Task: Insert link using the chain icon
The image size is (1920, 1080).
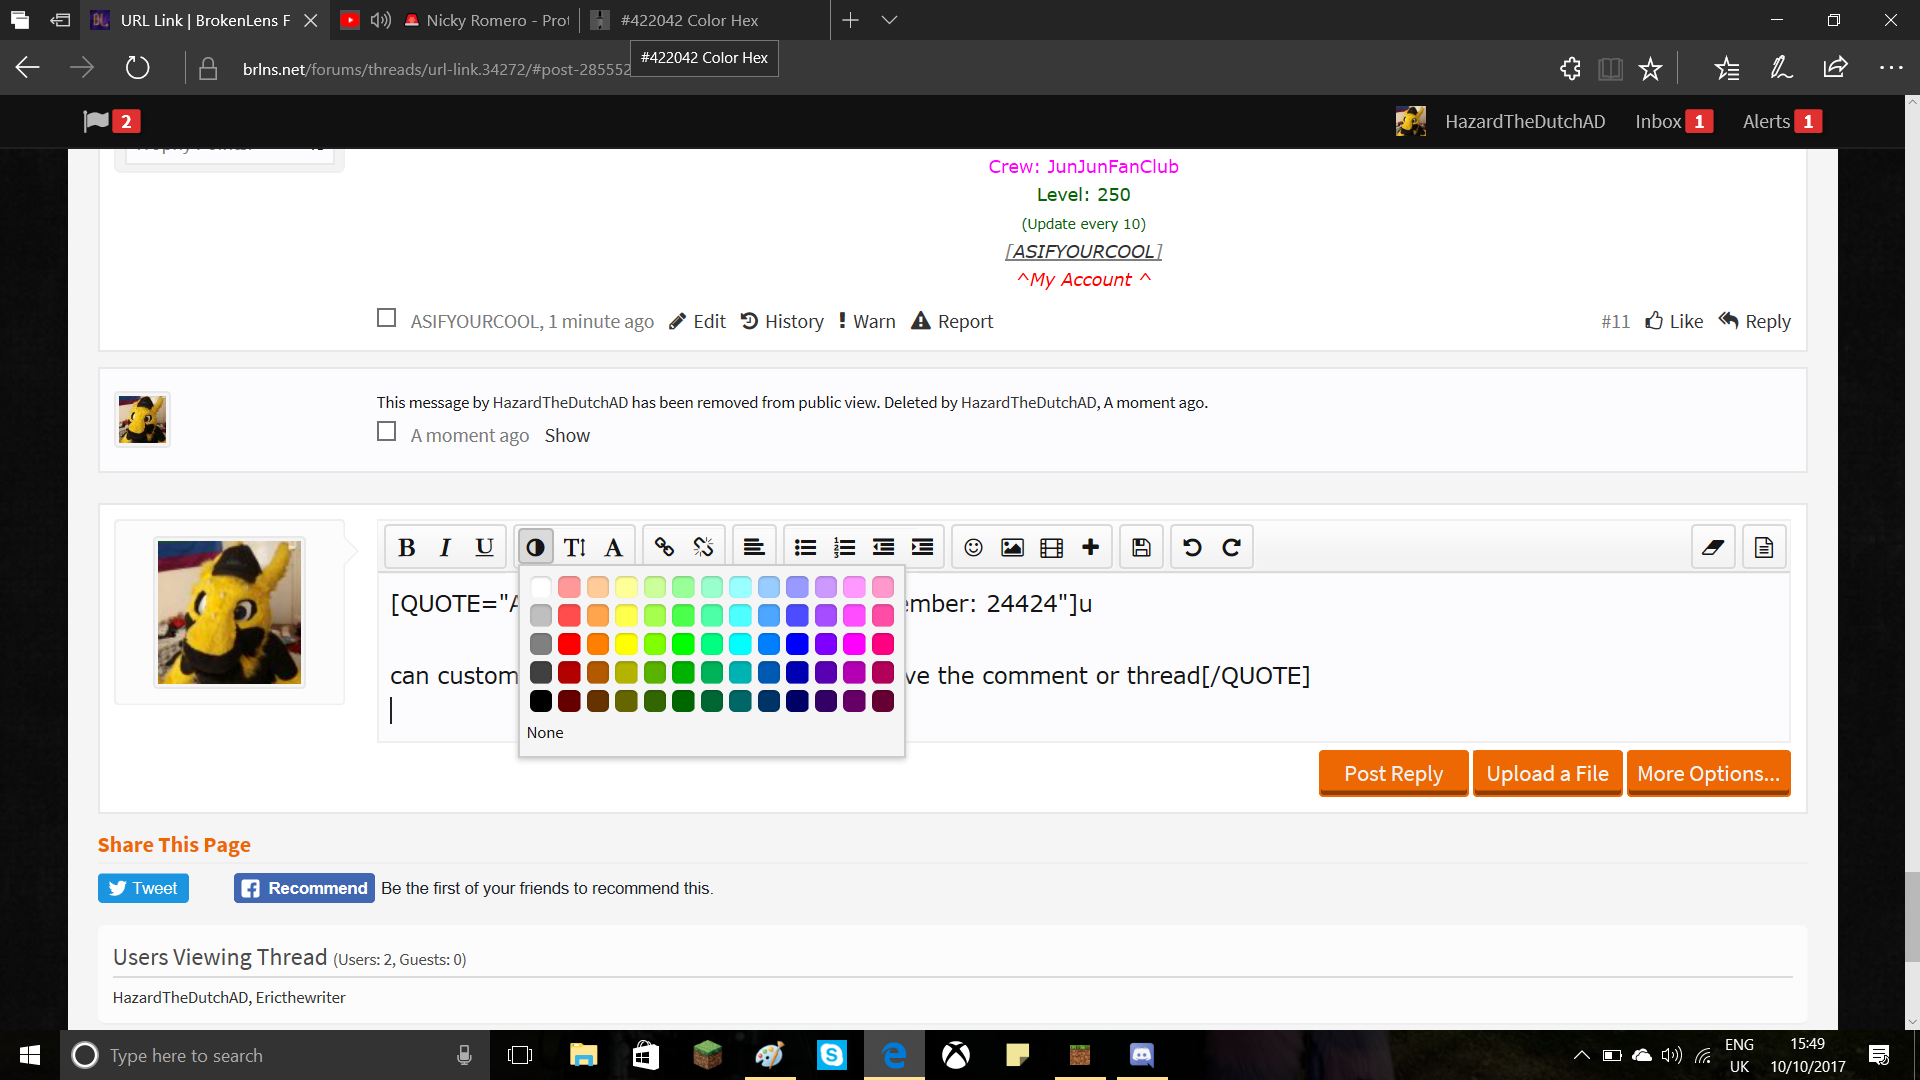Action: pyautogui.click(x=664, y=547)
